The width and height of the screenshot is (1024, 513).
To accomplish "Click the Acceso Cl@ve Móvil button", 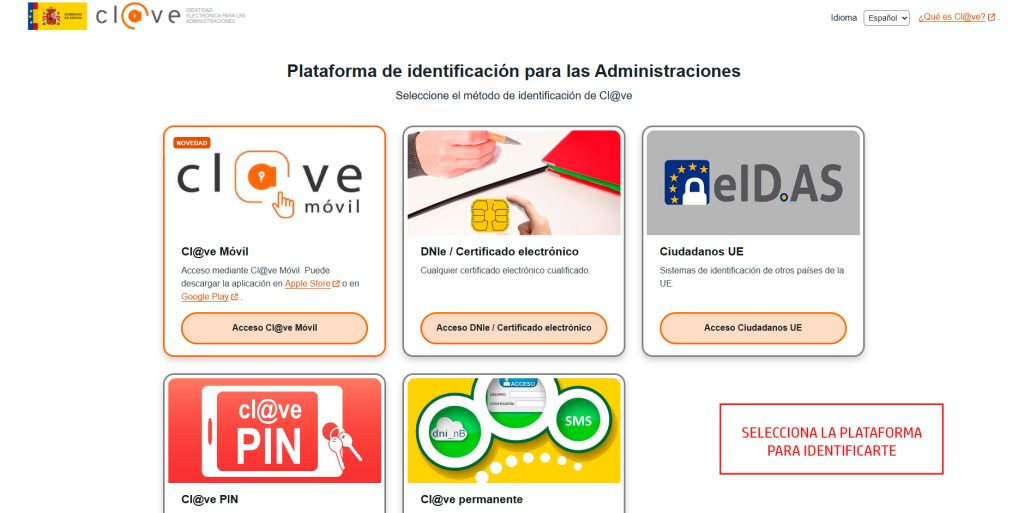I will [x=274, y=328].
